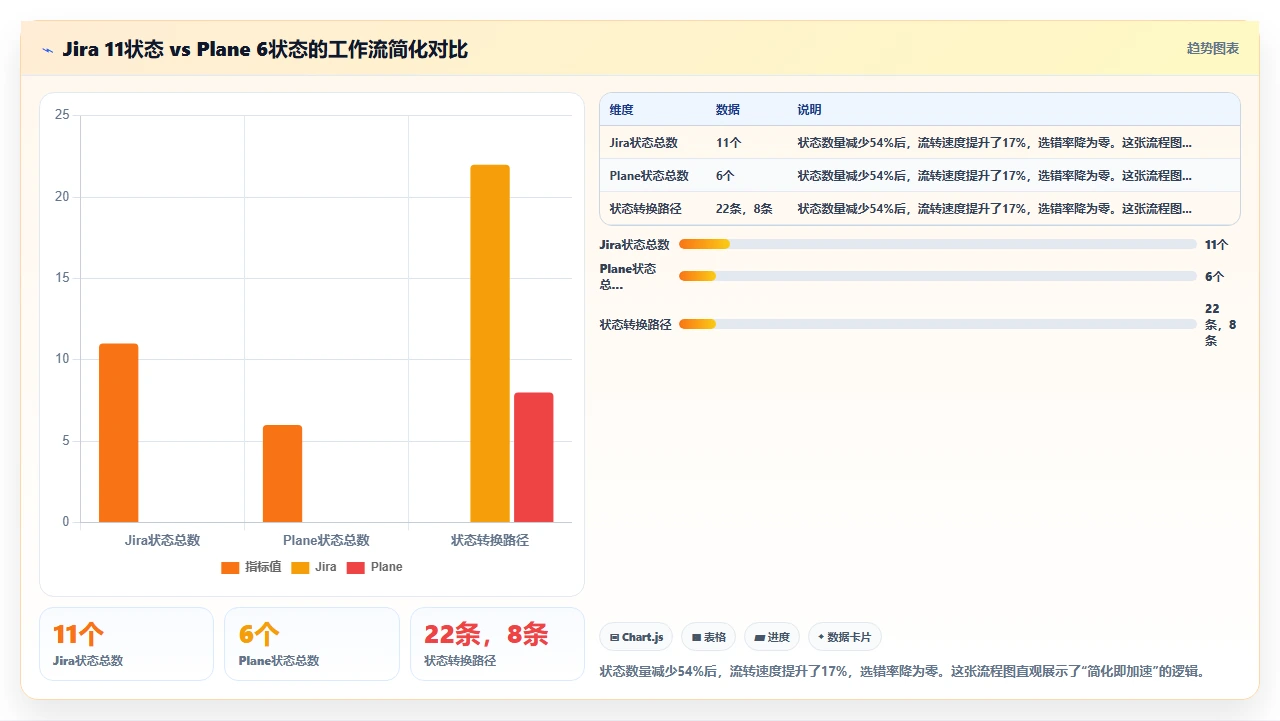Open the 11个 Jira状态总数 stat card
Image resolution: width=1280 pixels, height=721 pixels.
[x=126, y=644]
